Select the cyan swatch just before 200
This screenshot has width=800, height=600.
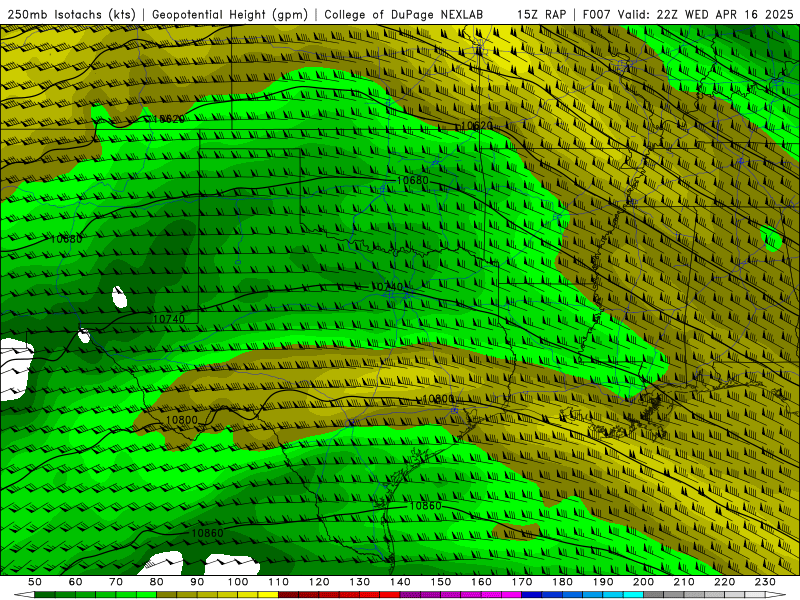tap(633, 594)
